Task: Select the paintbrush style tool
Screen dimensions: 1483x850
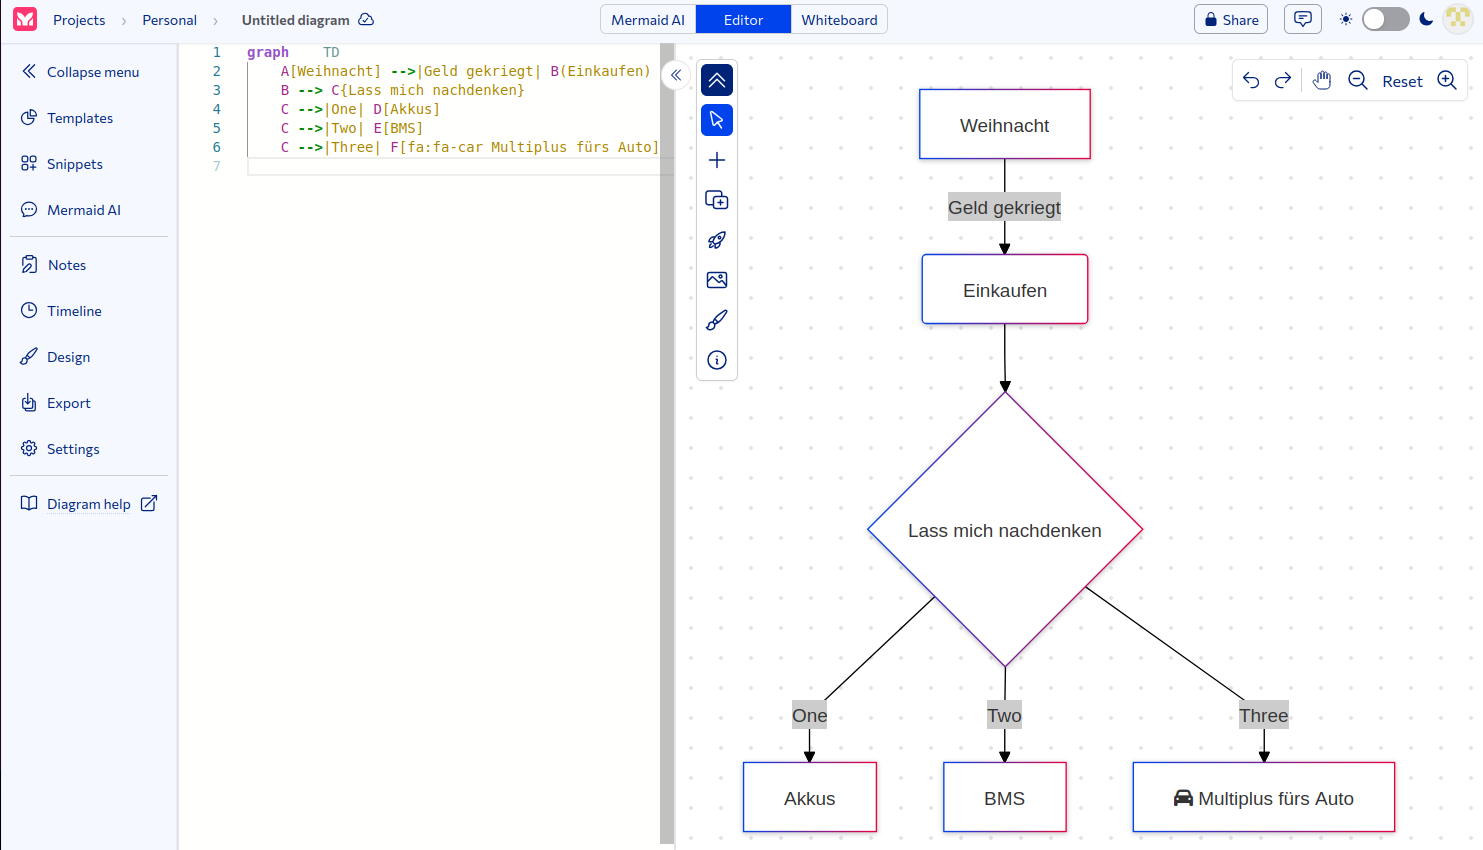Action: coord(717,320)
